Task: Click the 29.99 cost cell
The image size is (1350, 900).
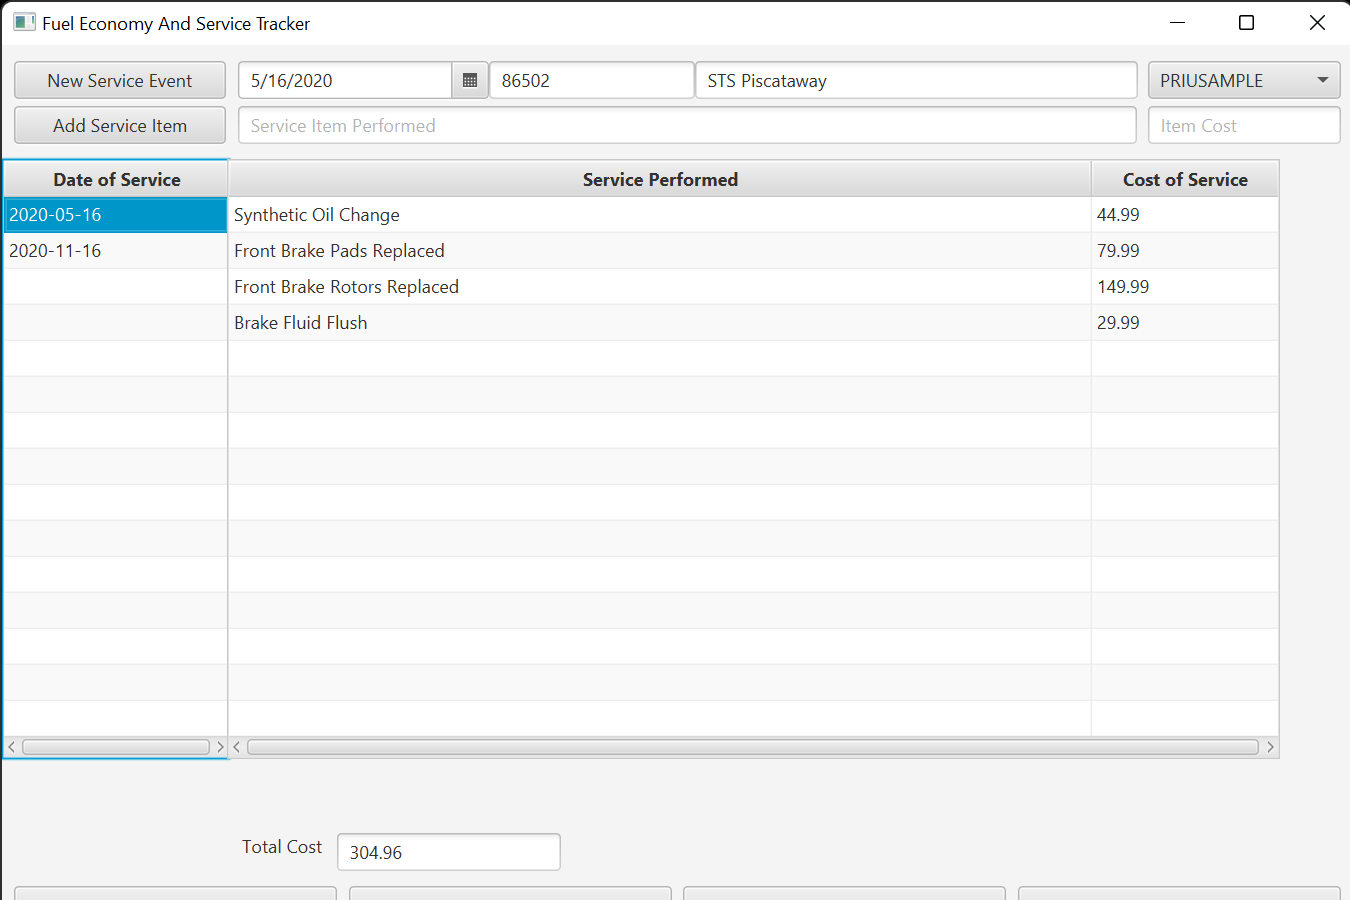Action: [x=1185, y=323]
